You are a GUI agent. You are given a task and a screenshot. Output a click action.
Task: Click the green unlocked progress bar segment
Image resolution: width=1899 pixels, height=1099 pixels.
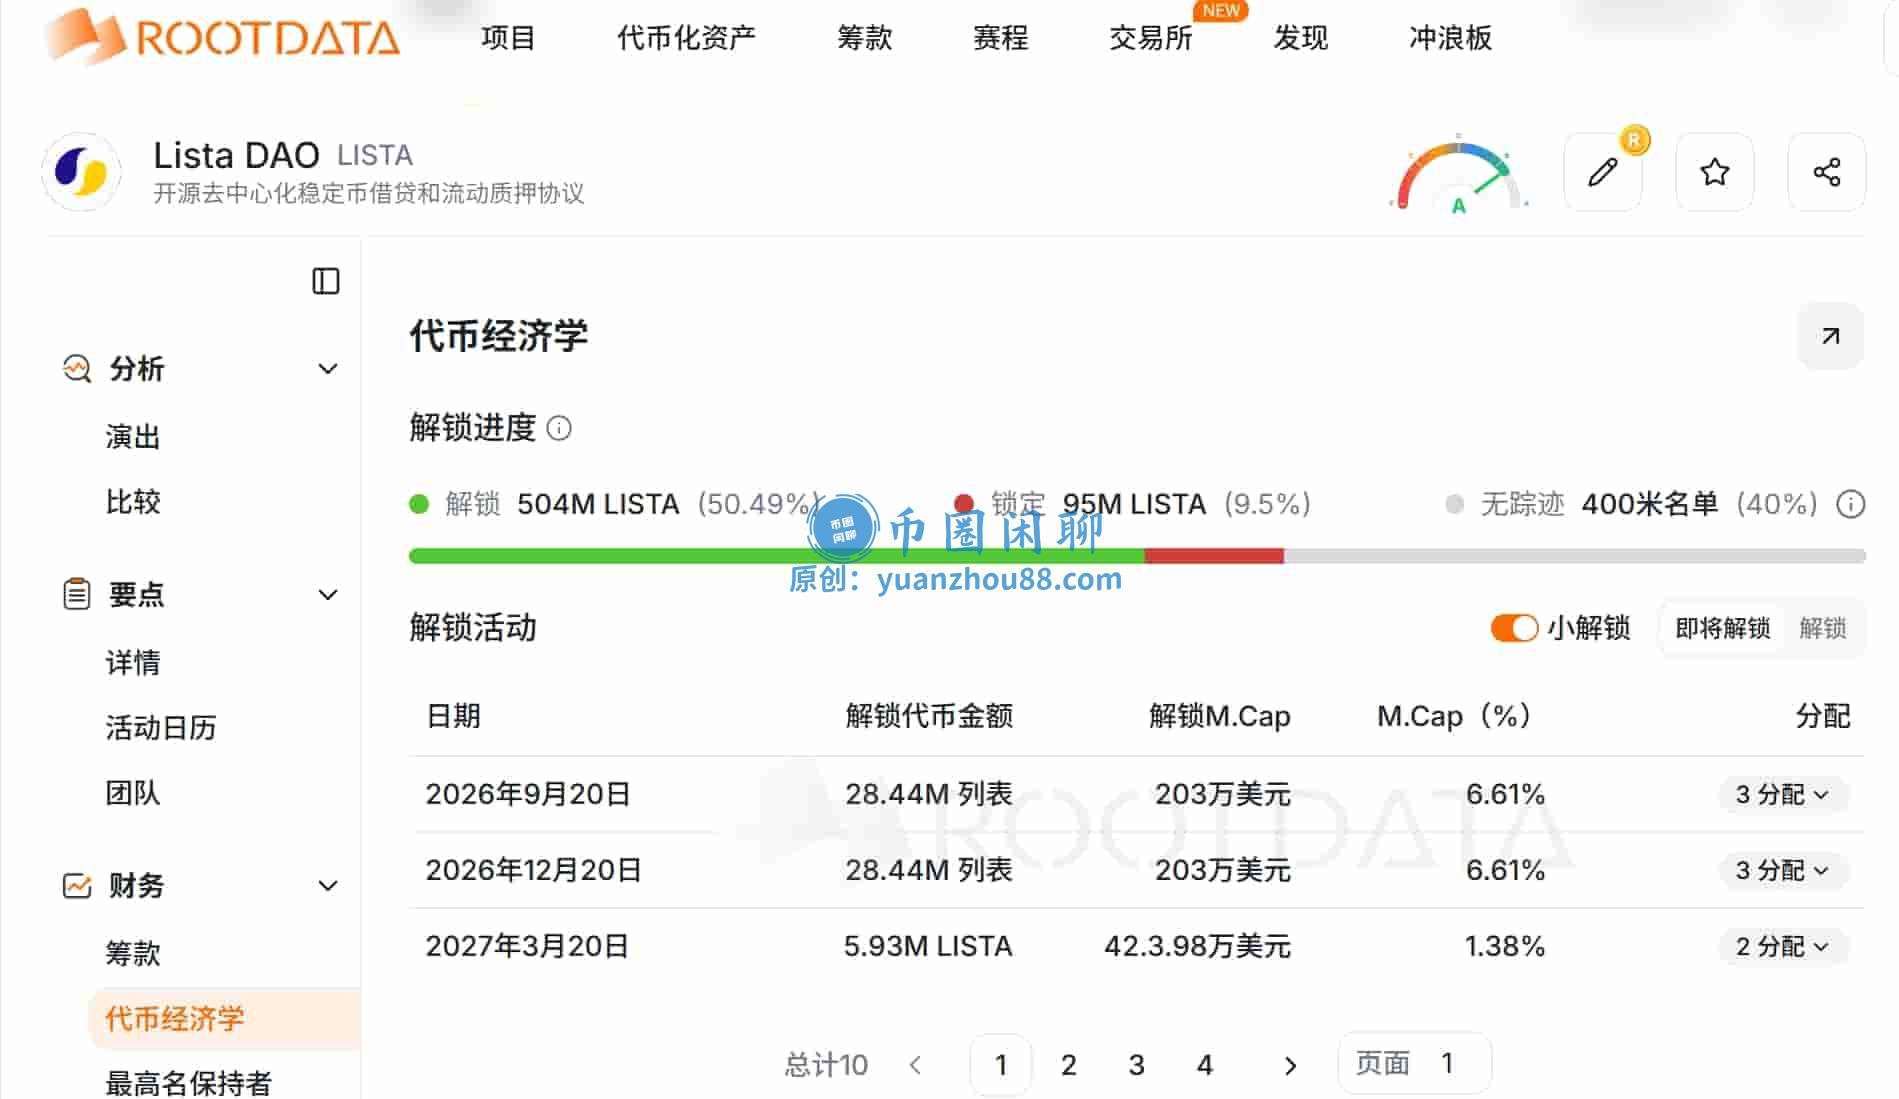click(776, 556)
